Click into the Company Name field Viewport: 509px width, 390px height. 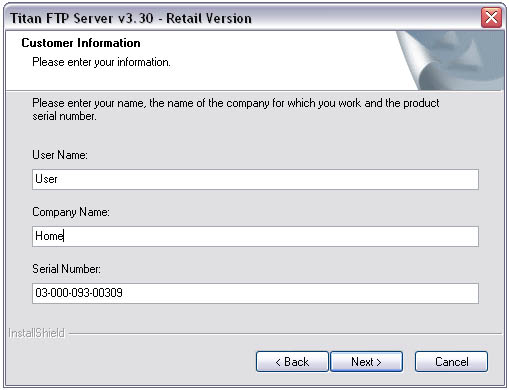pyautogui.click(x=255, y=236)
